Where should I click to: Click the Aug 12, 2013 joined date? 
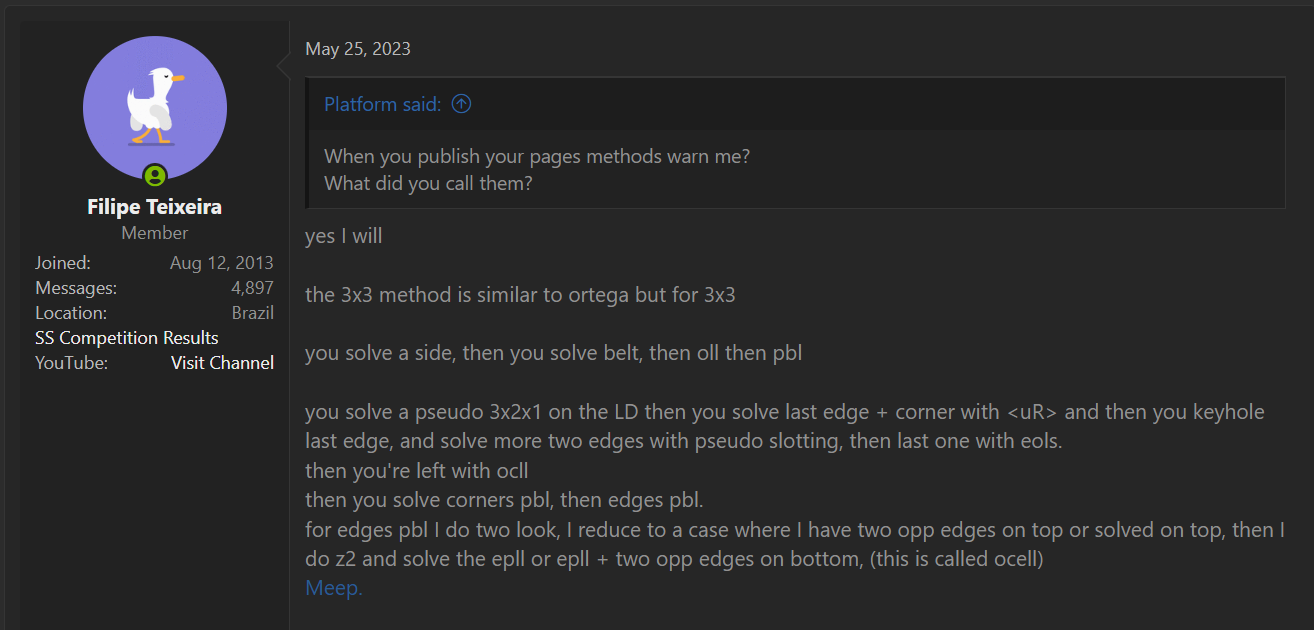click(222, 263)
